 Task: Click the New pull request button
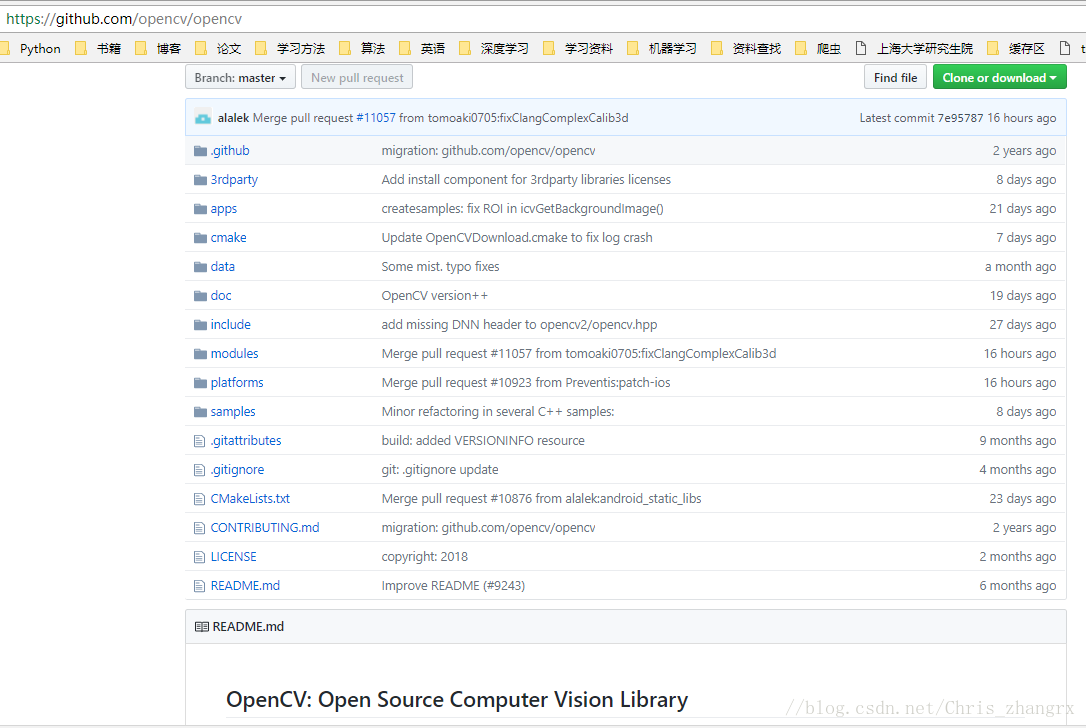click(x=357, y=78)
